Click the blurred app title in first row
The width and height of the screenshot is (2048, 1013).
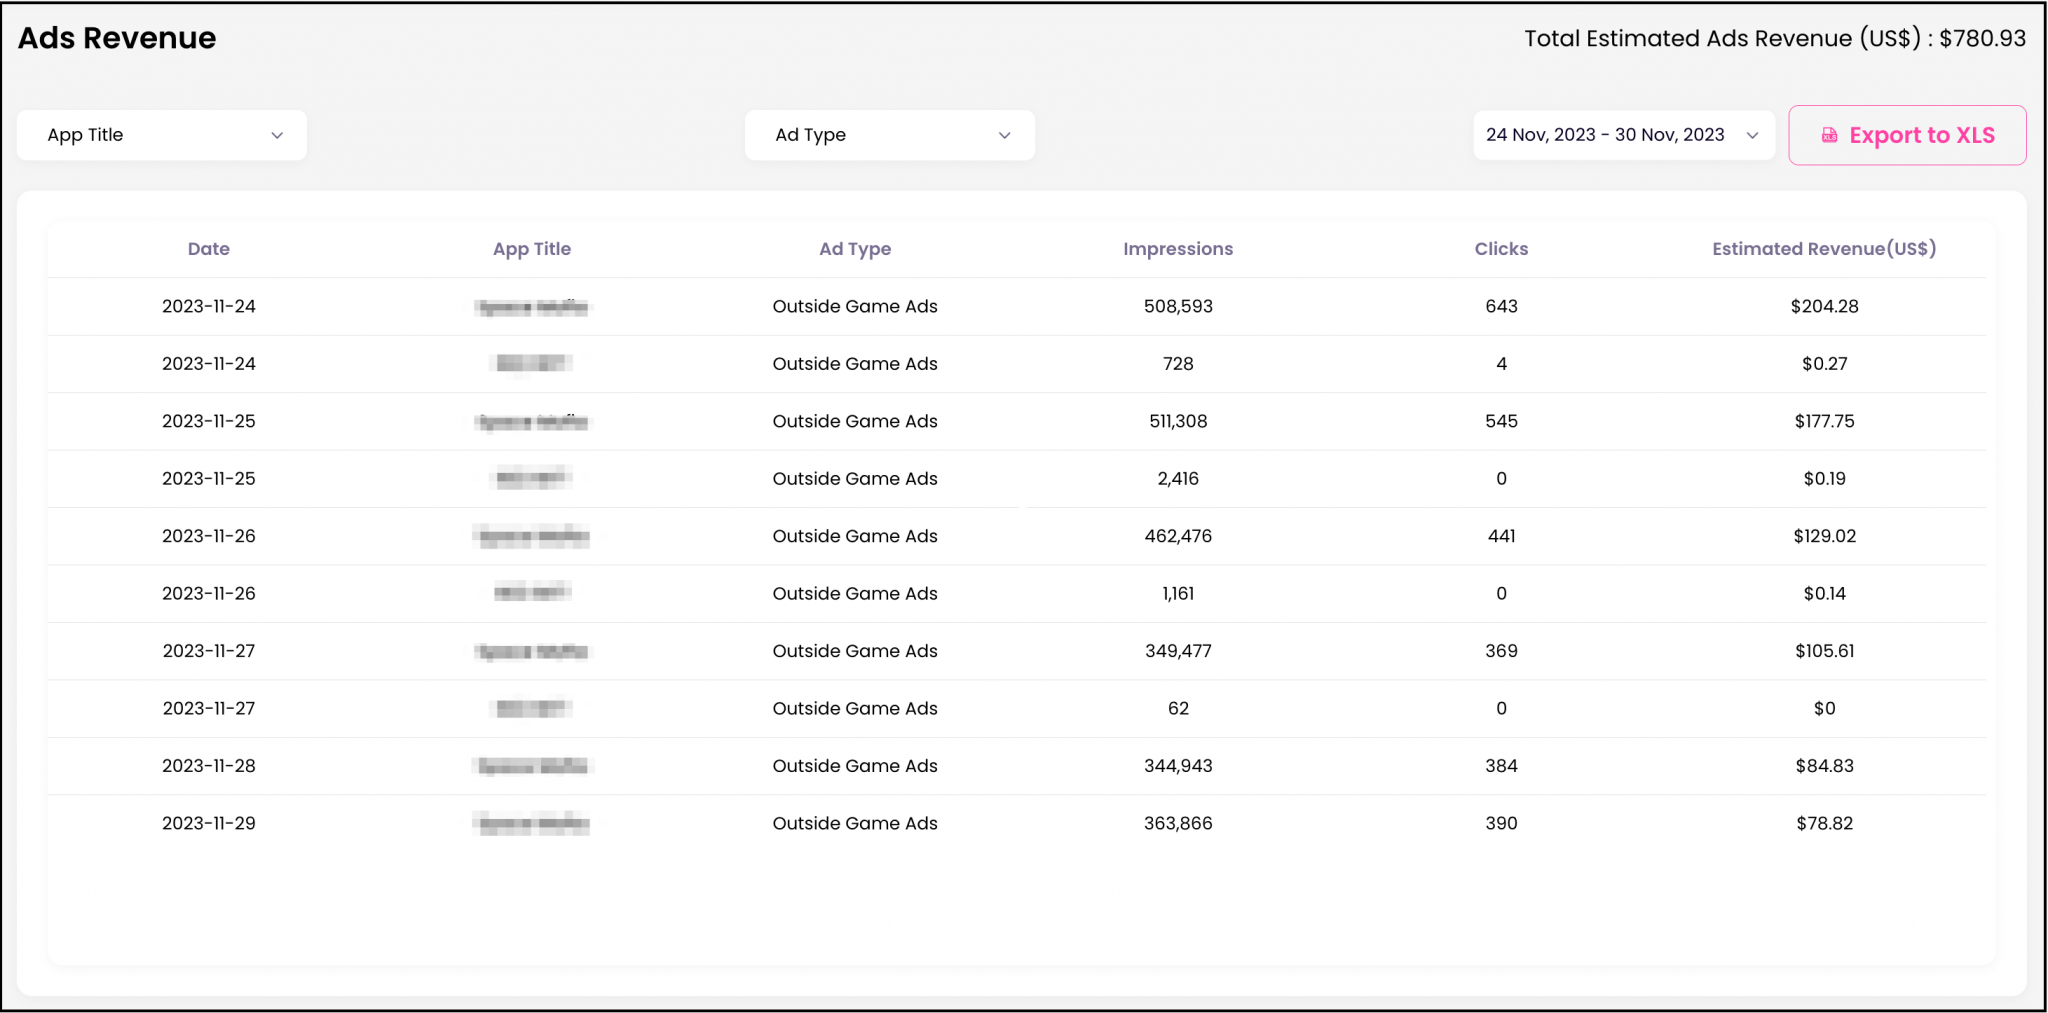532,307
